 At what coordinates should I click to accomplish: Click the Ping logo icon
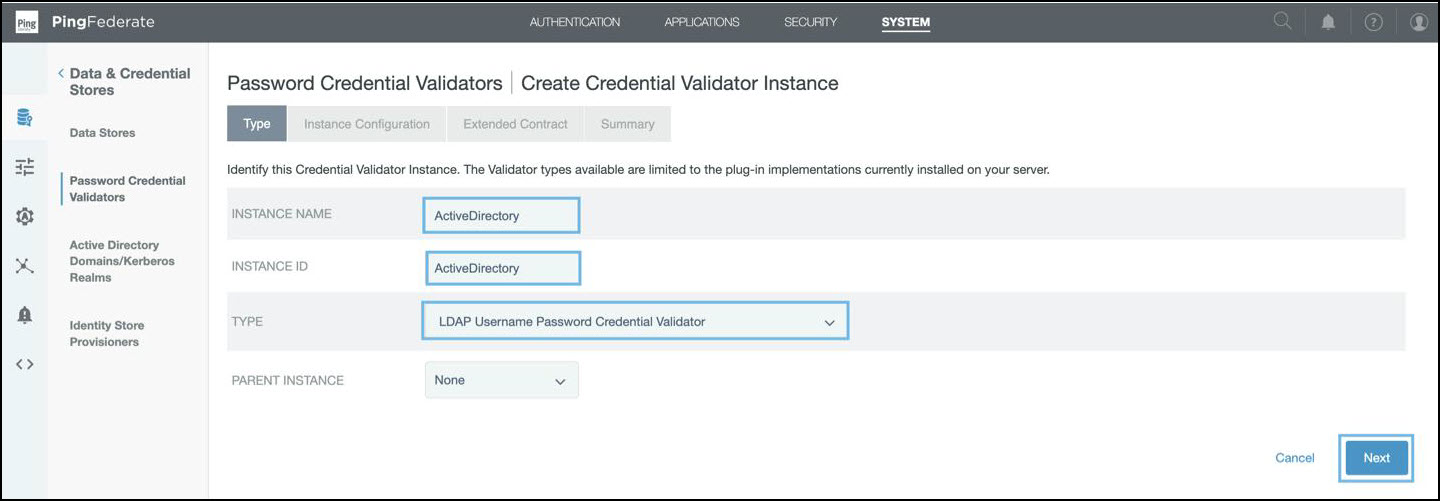point(27,22)
